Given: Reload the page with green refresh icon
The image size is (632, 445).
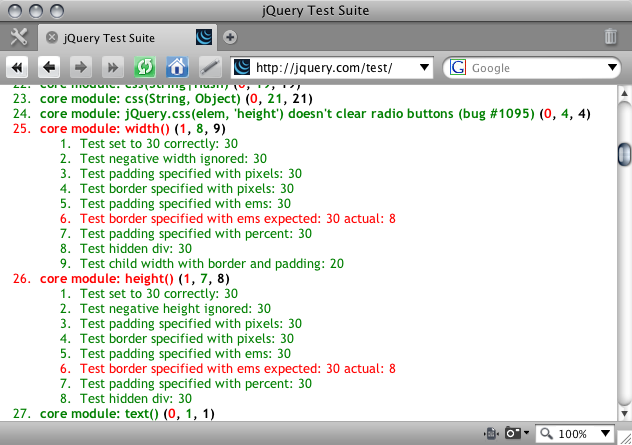Looking at the screenshot, I should click(146, 68).
